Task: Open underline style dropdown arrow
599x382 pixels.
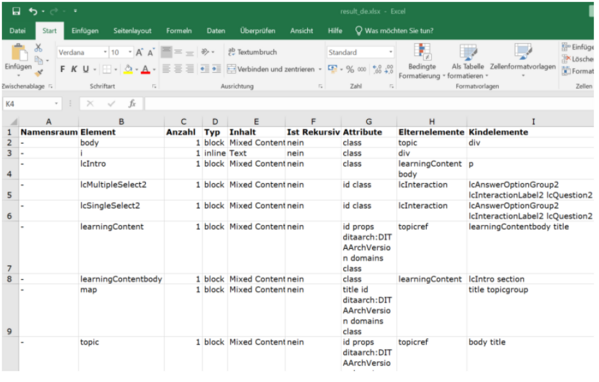Action: tap(94, 70)
